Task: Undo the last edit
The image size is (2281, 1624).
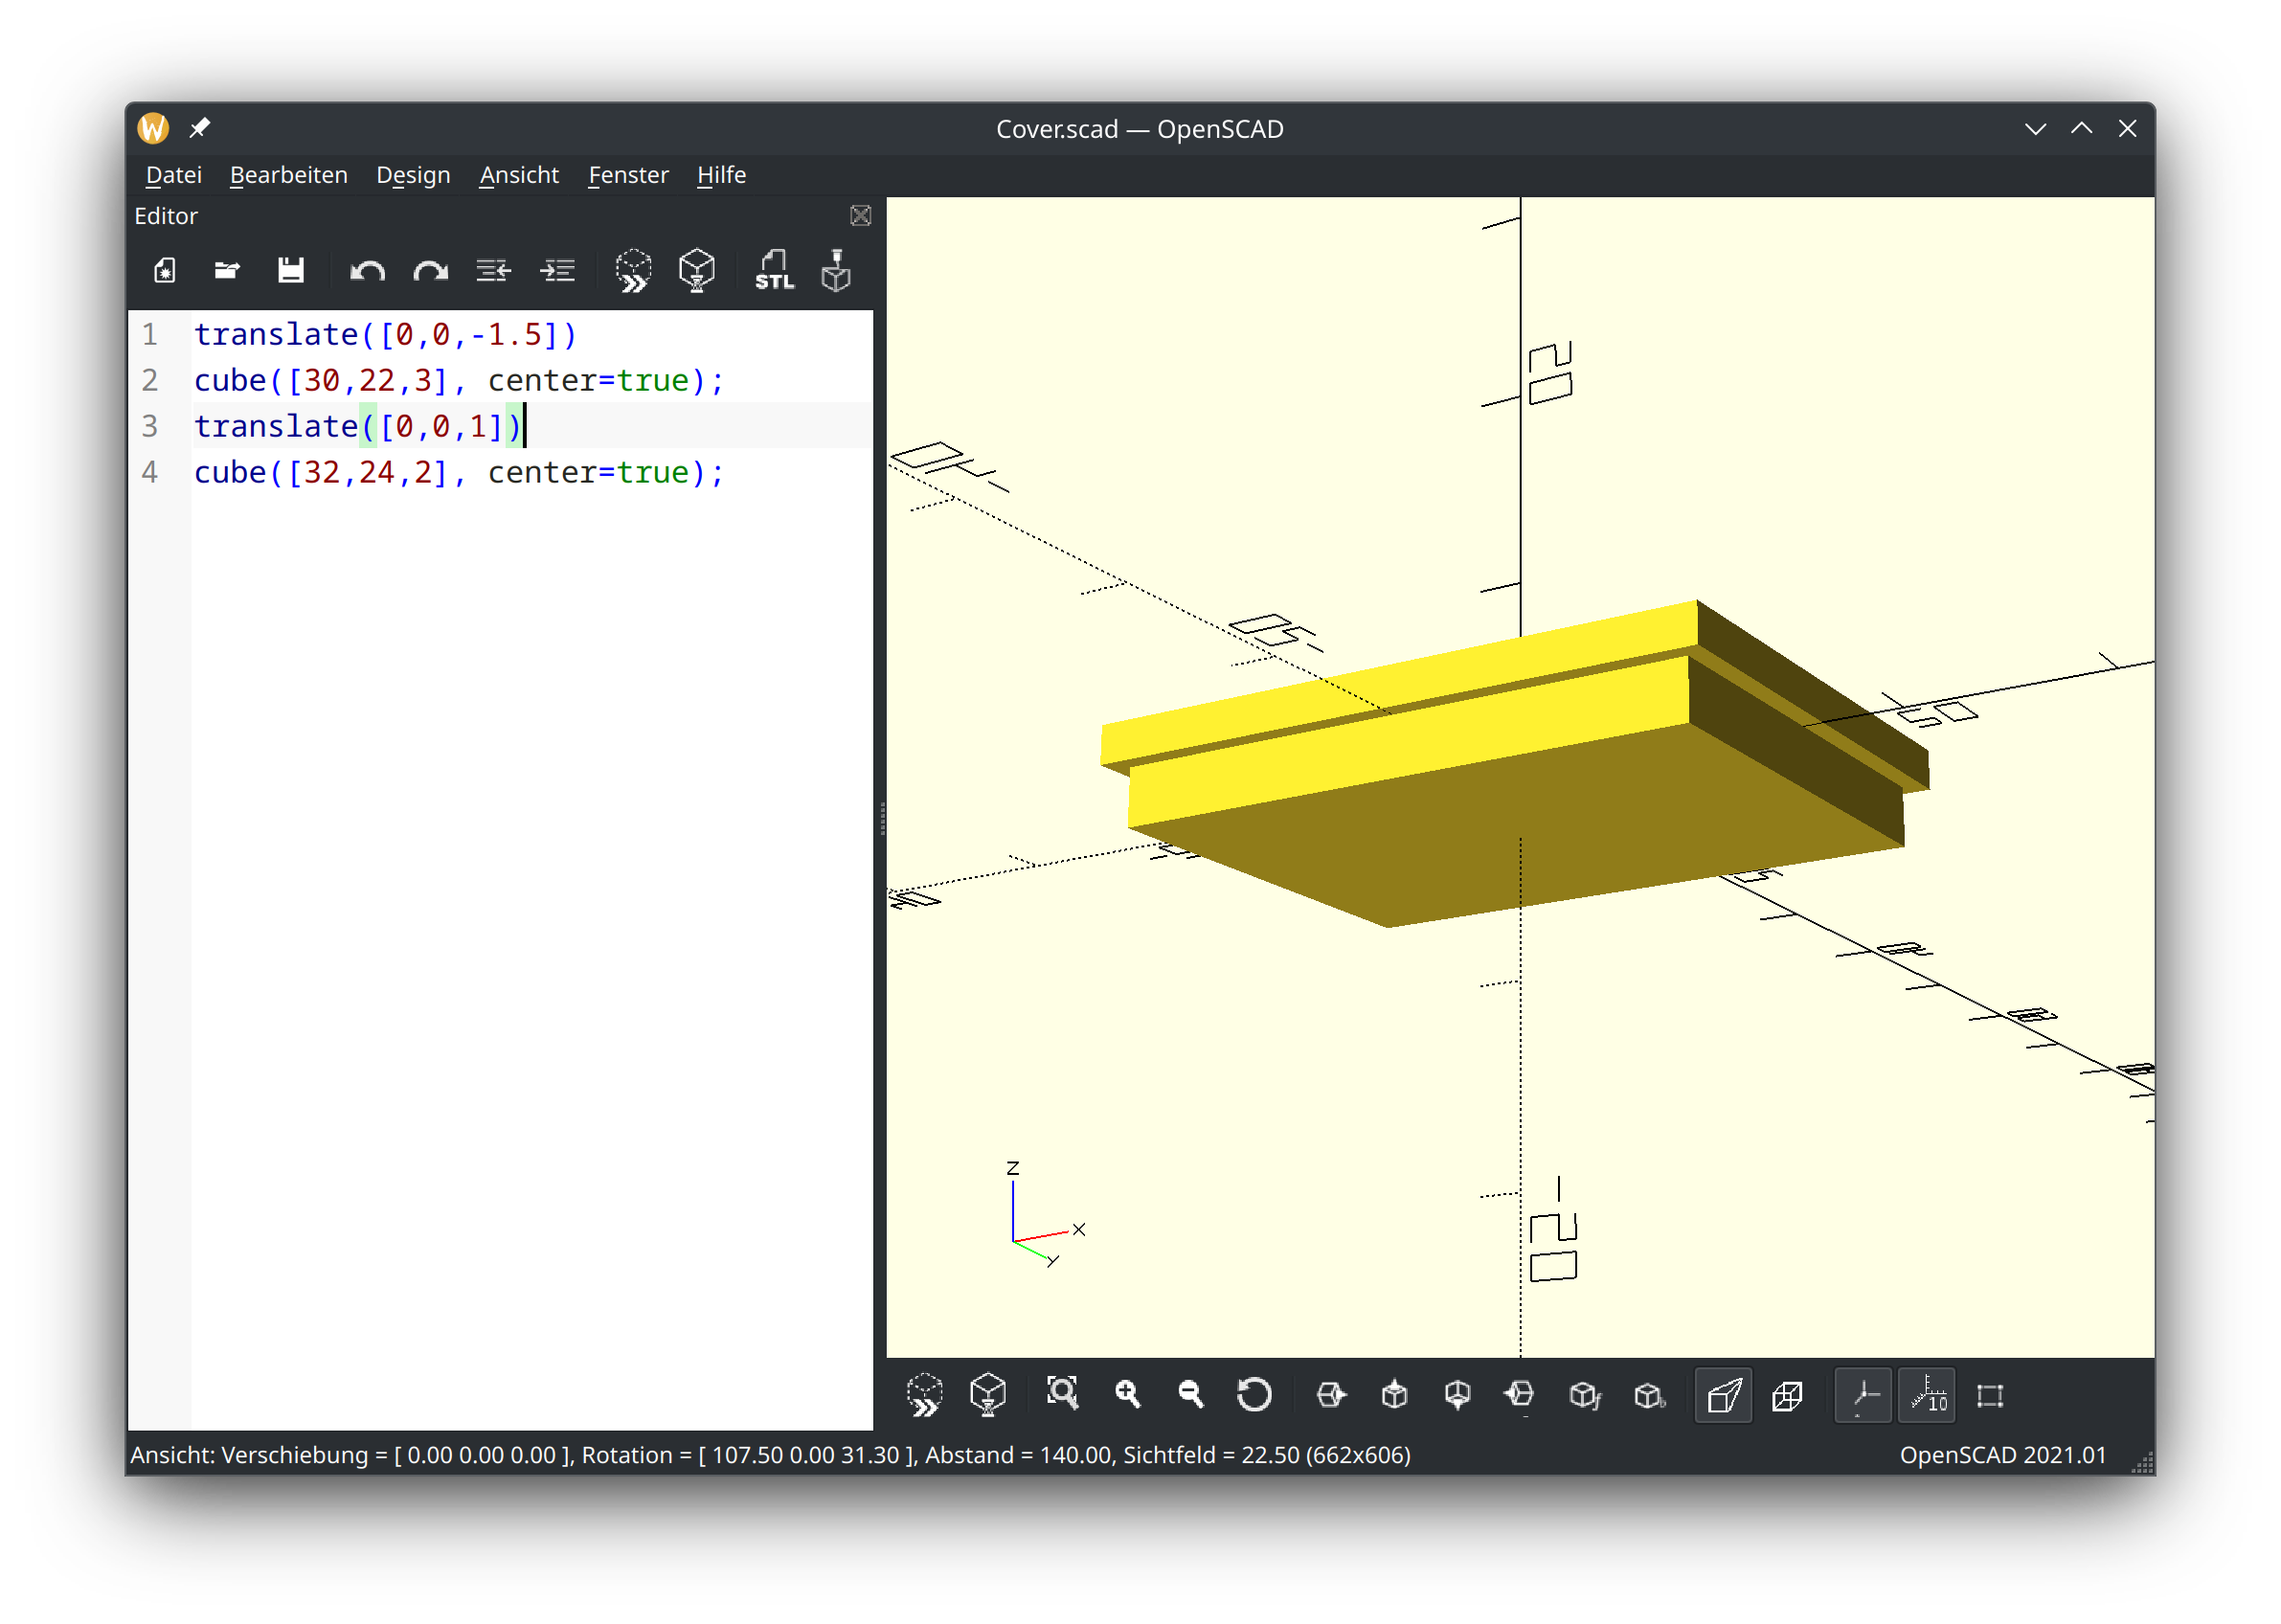Action: (368, 271)
